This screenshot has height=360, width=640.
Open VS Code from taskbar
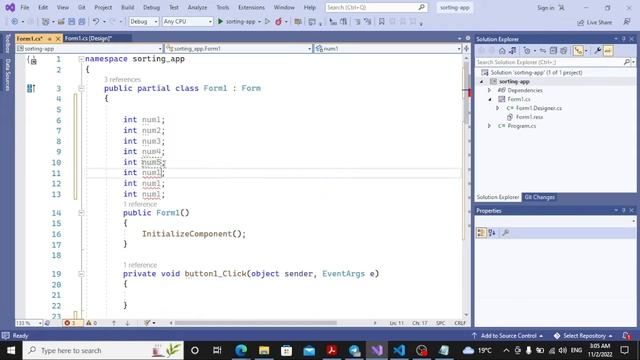click(x=399, y=351)
